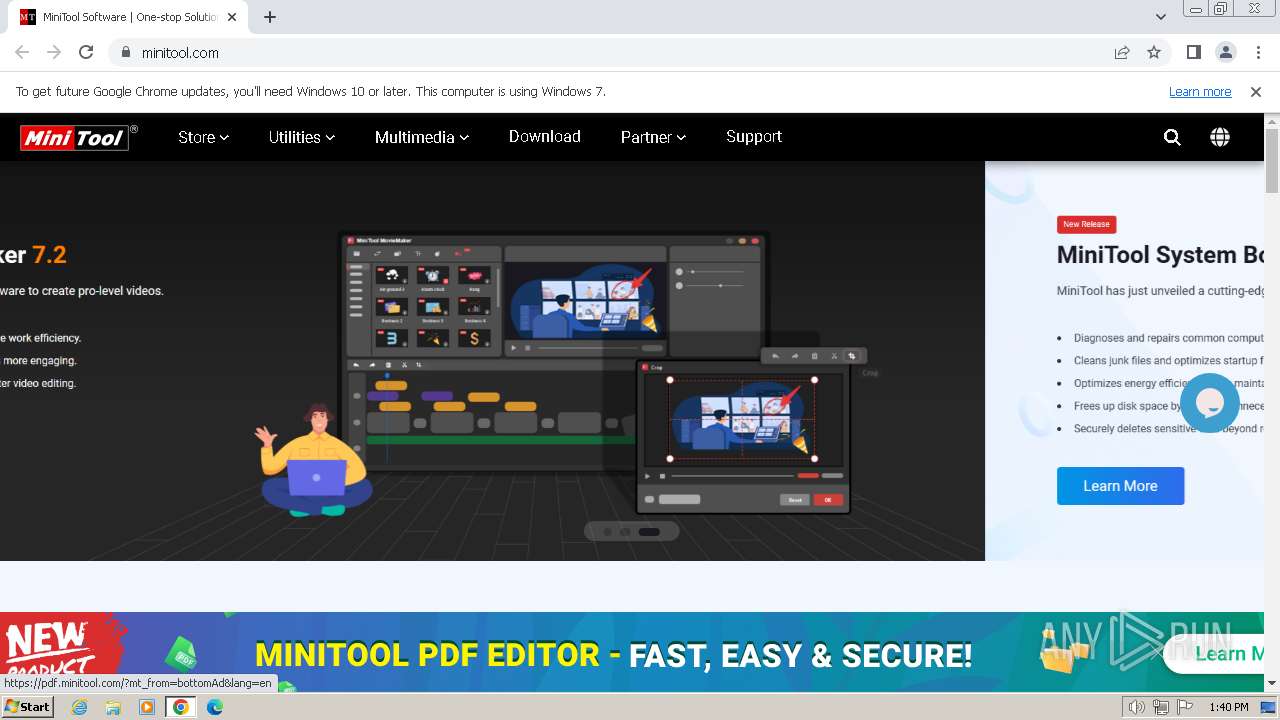
Task: Bookmark this tab with star icon
Action: (x=1154, y=52)
